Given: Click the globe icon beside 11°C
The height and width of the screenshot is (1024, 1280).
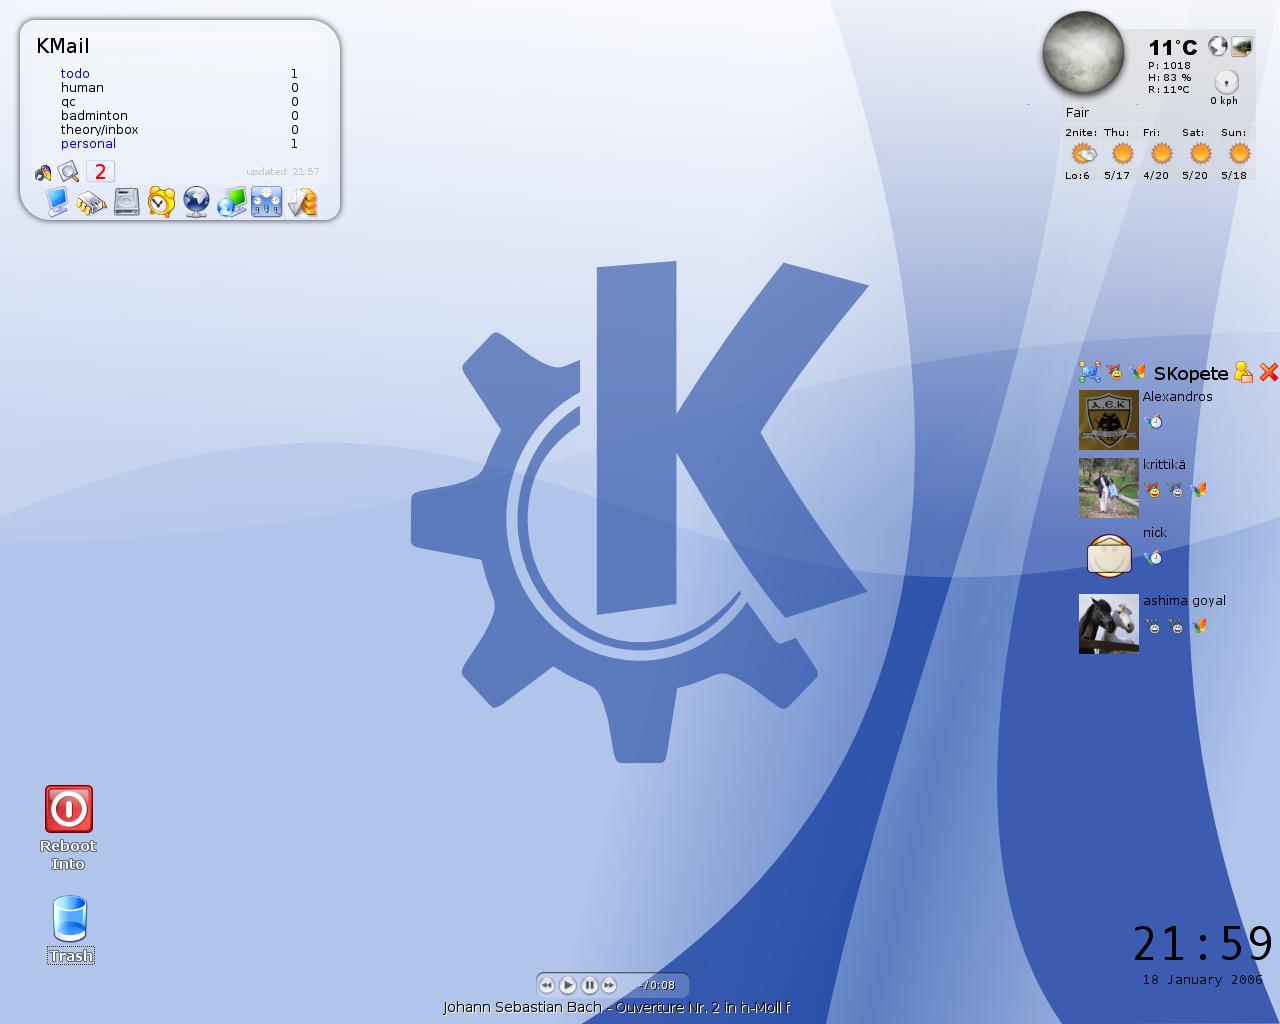Looking at the screenshot, I should tap(1218, 46).
